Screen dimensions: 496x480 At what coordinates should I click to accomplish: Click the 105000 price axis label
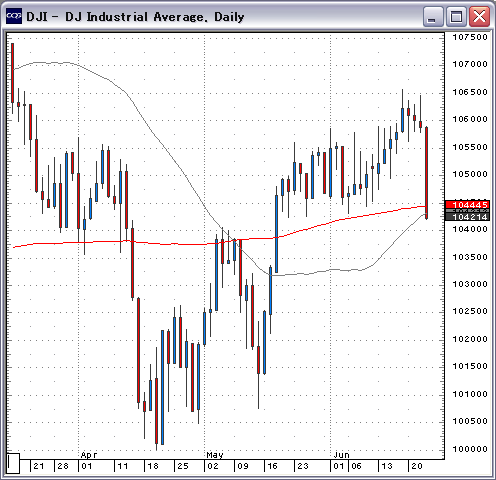(470, 174)
